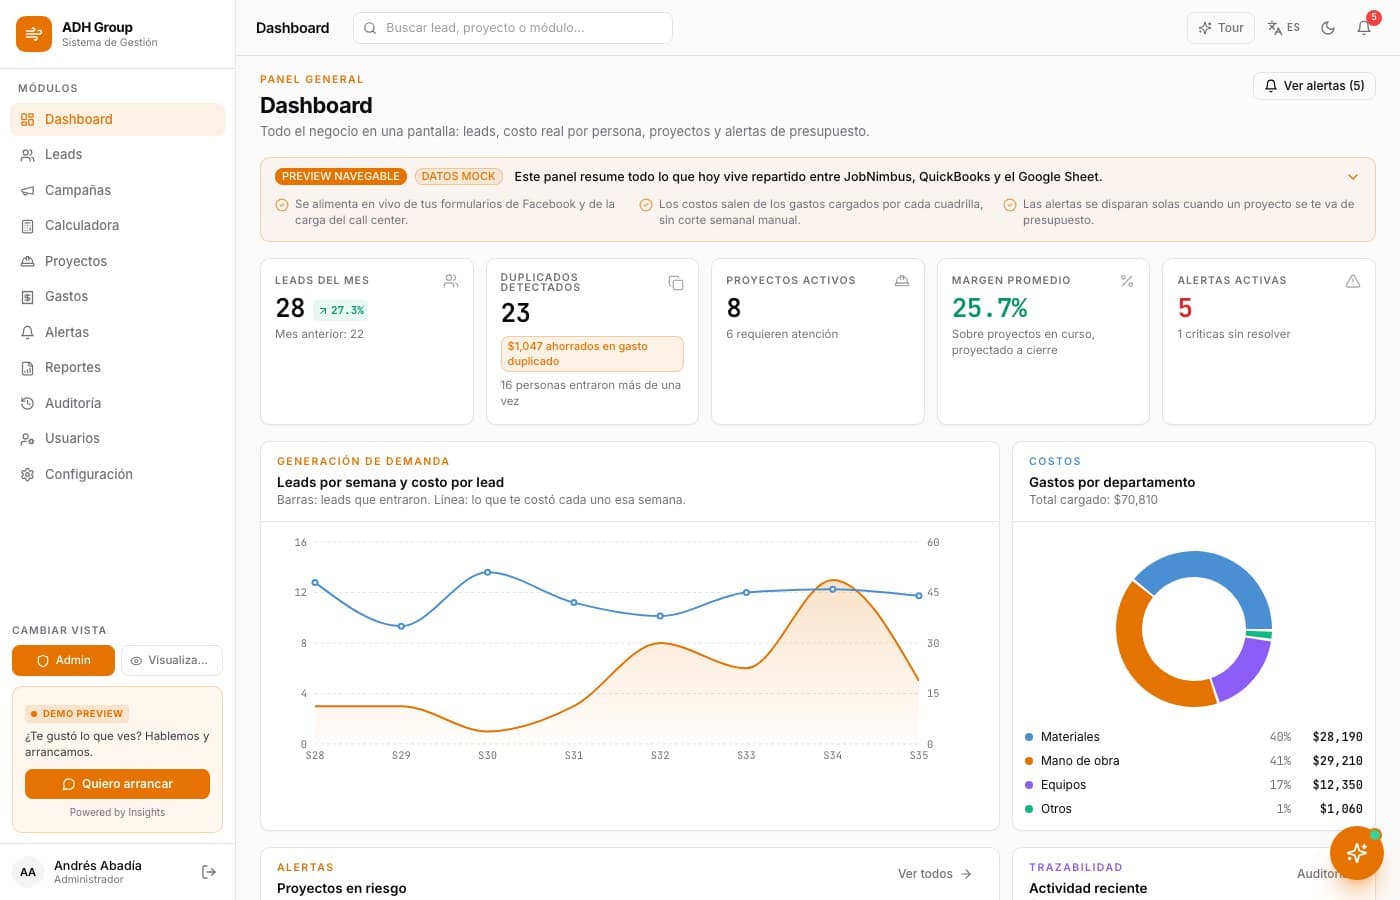
Task: Click the 'PREVIEW NAVEGABLE' tag
Action: coord(341,176)
